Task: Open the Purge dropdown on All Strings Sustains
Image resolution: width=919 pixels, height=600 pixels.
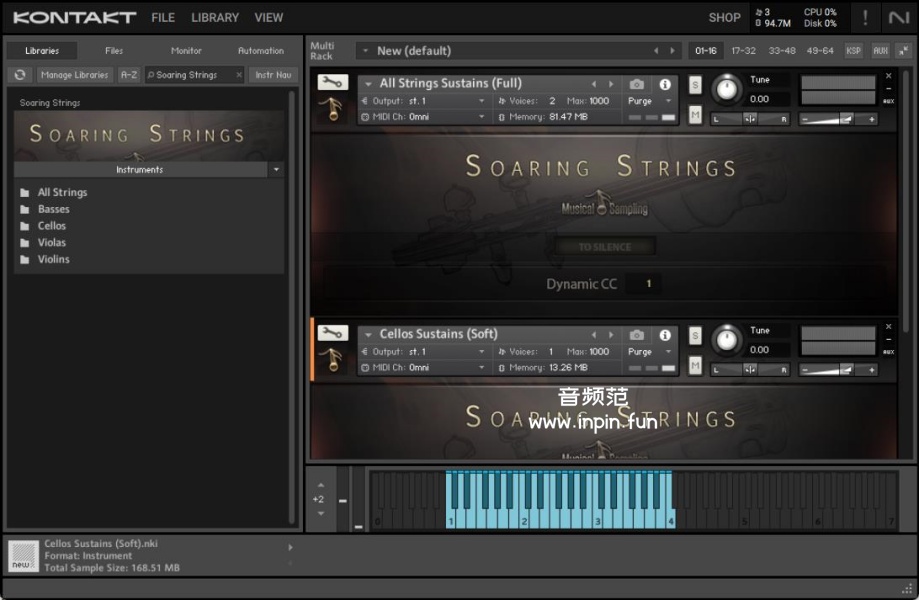Action: pos(649,101)
